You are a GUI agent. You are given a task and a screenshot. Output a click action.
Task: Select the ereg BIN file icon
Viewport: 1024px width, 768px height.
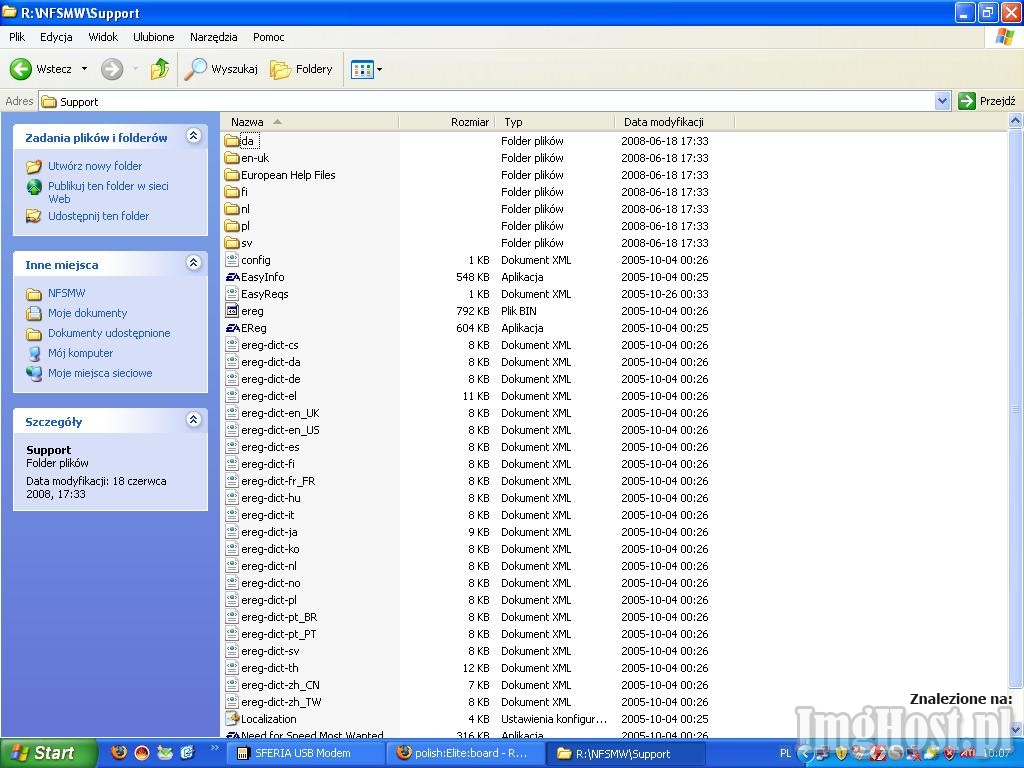tap(232, 311)
